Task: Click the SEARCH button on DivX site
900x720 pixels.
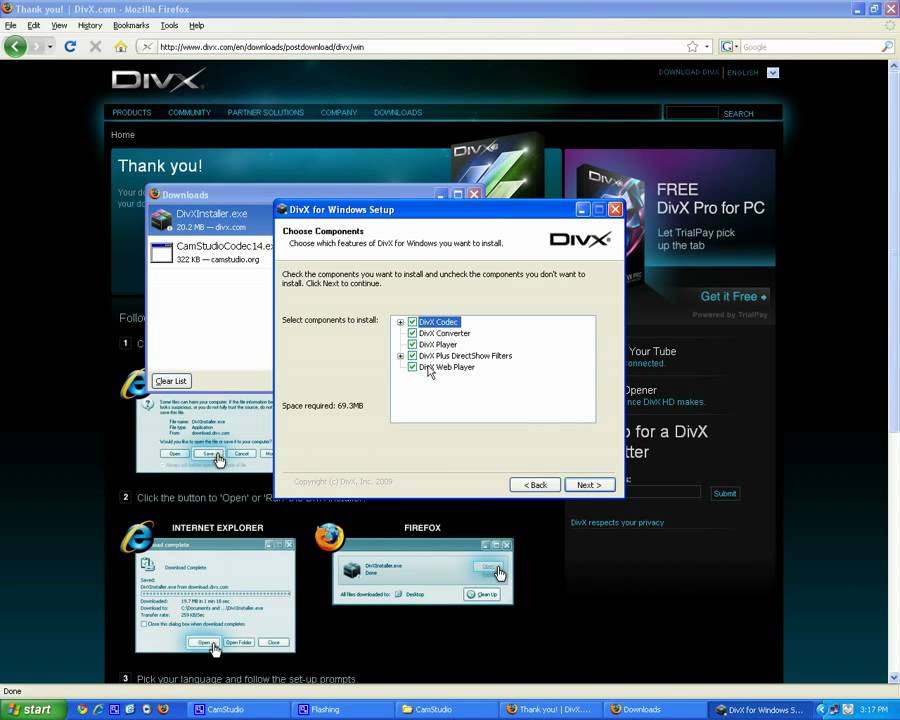Action: click(x=738, y=114)
